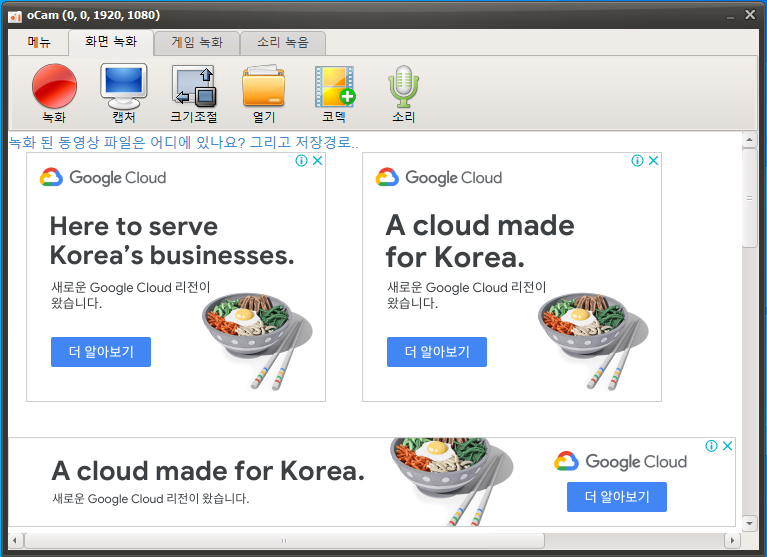Open the 코덱 codec settings icon
The width and height of the screenshot is (767, 557).
[335, 93]
